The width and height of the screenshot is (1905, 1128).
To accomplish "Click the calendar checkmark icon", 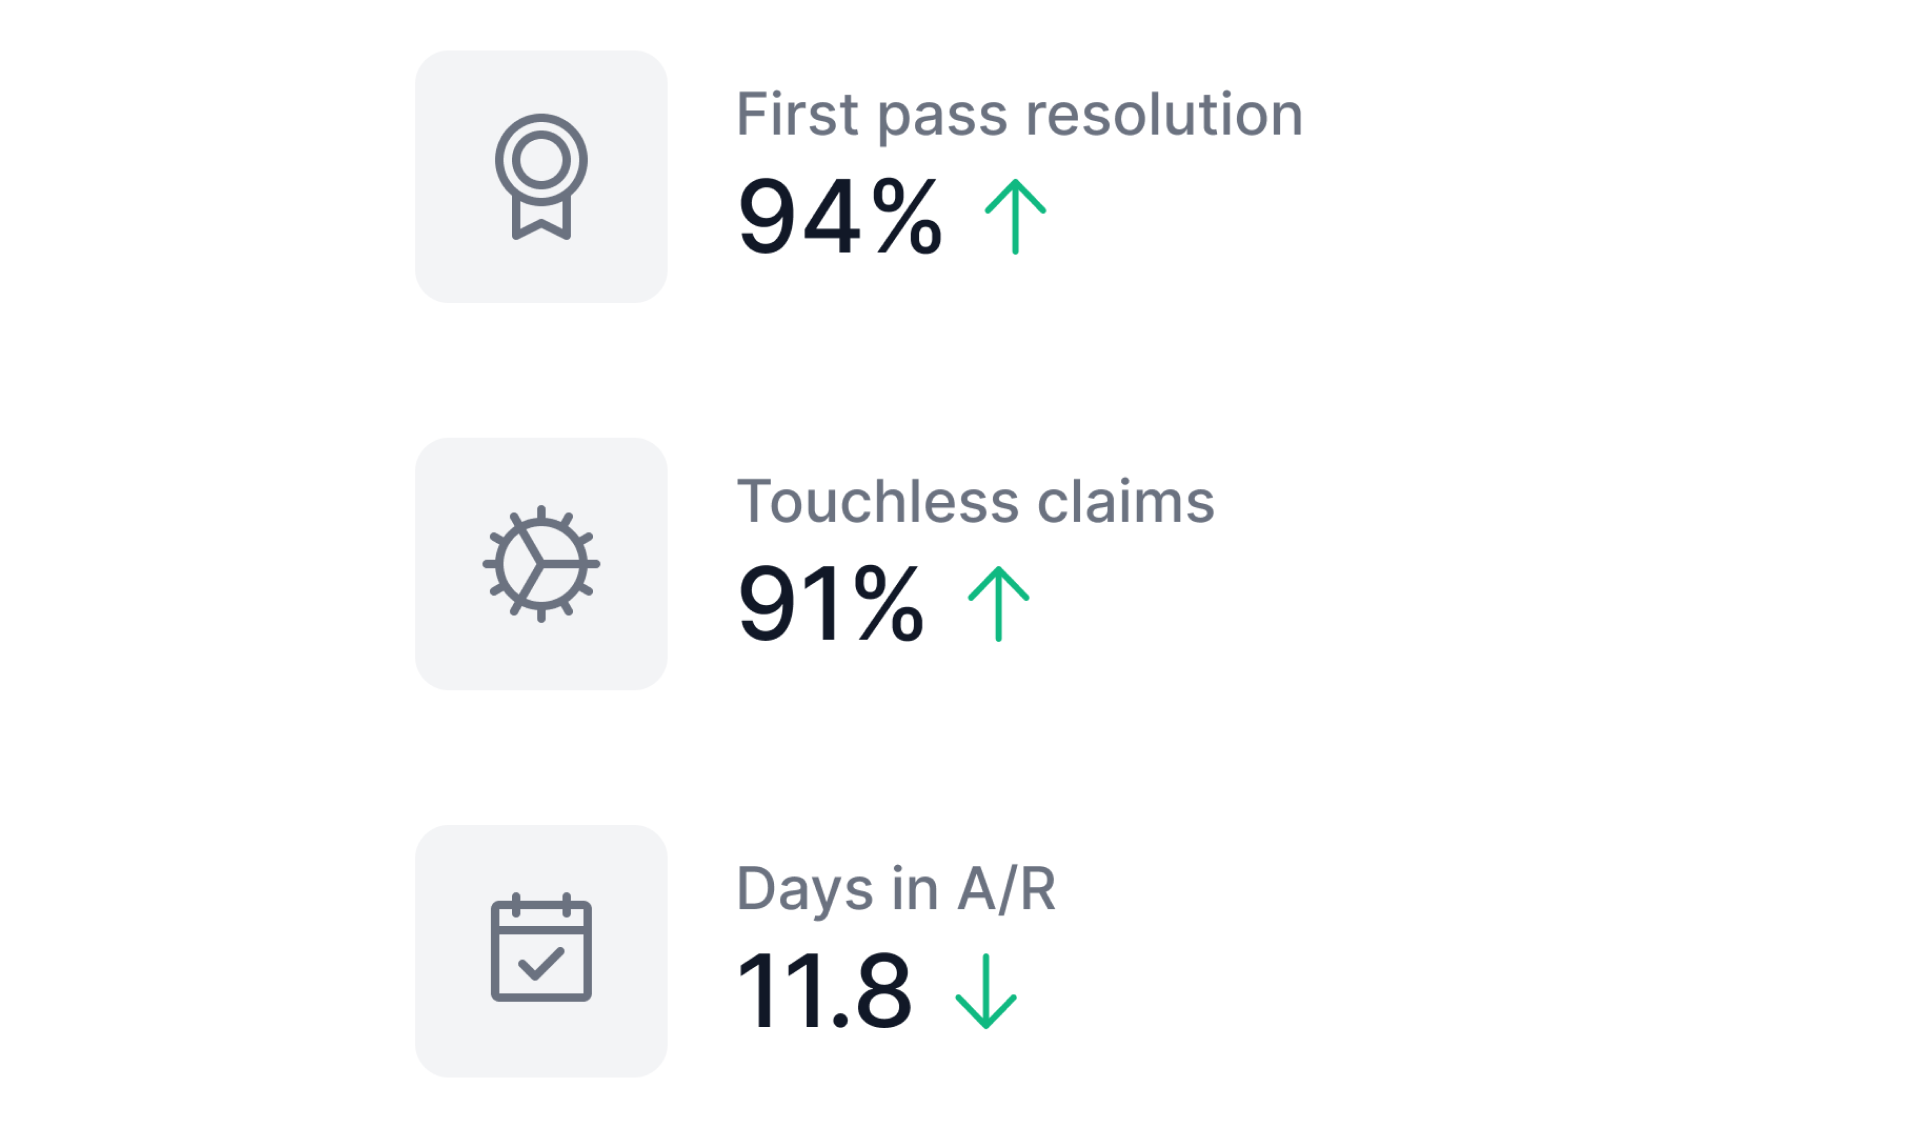I will click(x=541, y=949).
